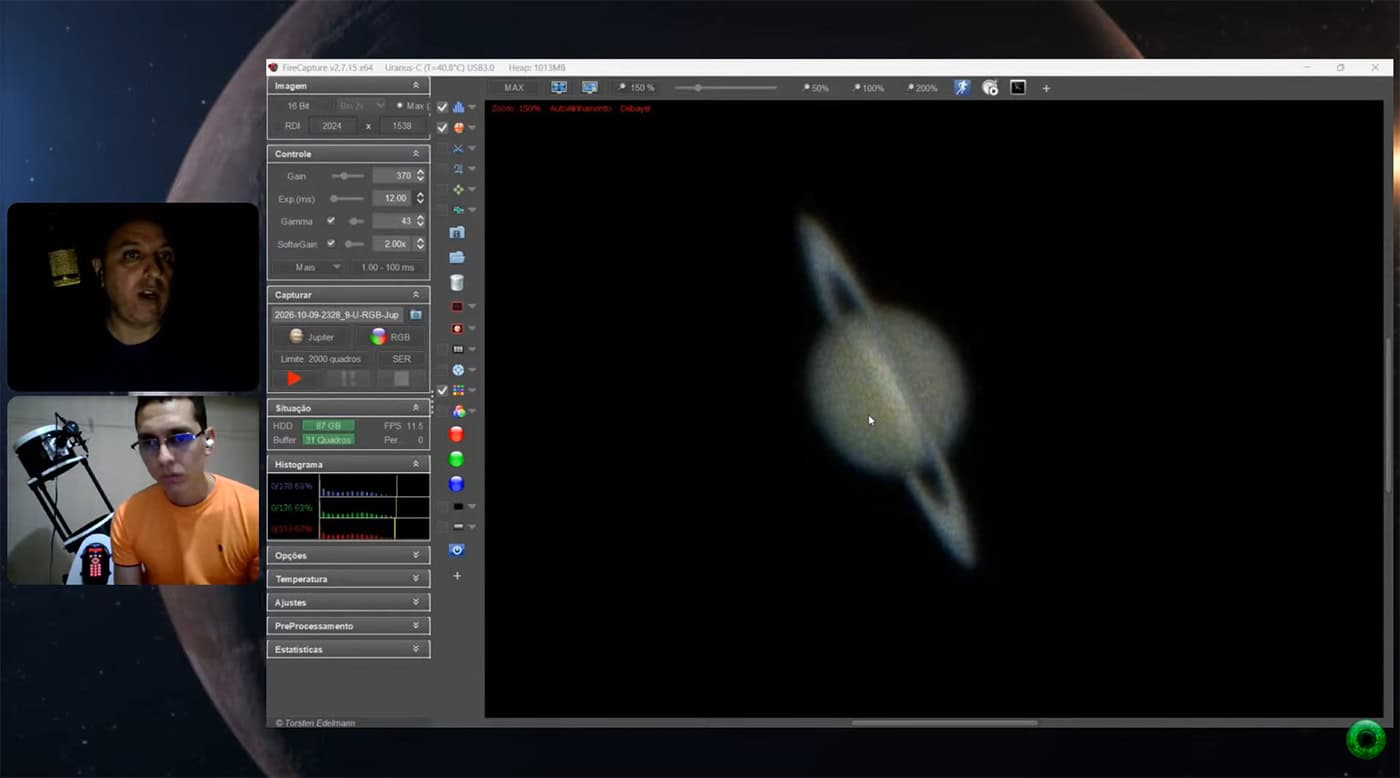Click the SER format button

click(x=401, y=359)
